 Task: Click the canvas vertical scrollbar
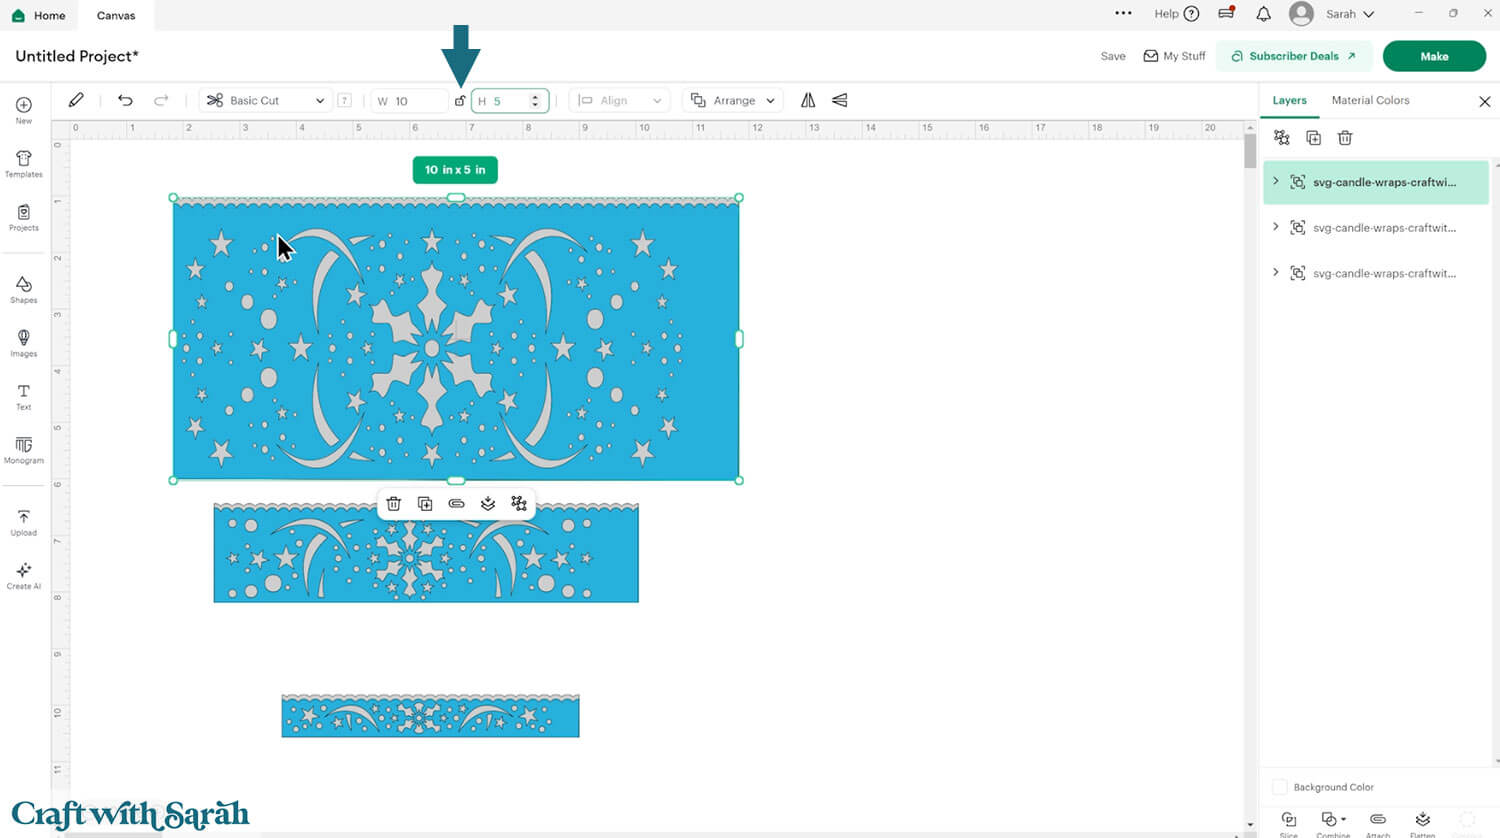coord(1250,150)
